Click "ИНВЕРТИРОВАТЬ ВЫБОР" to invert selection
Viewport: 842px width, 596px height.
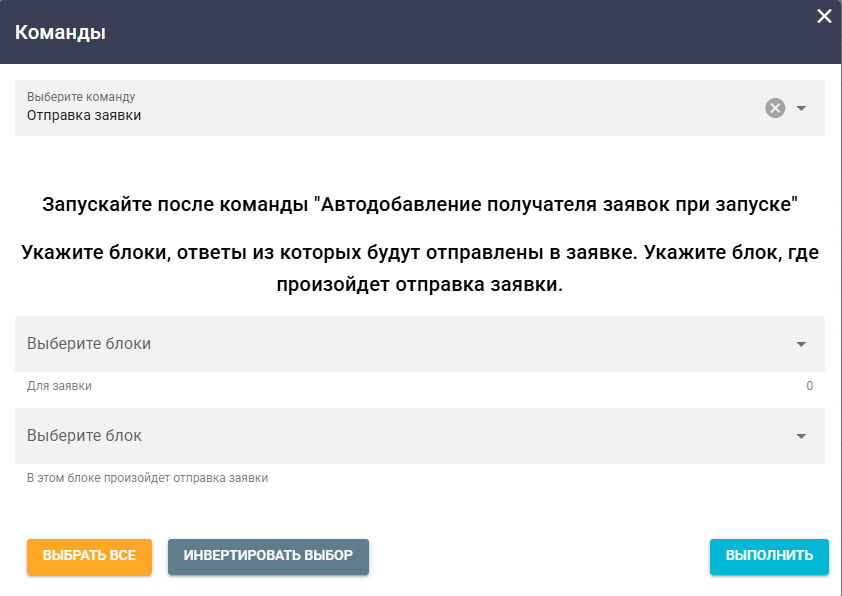pos(268,557)
